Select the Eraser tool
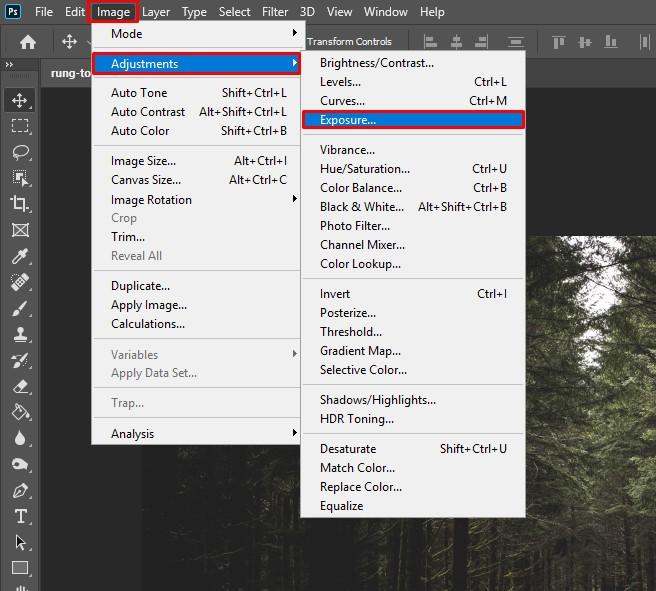This screenshot has width=656, height=591. point(20,386)
